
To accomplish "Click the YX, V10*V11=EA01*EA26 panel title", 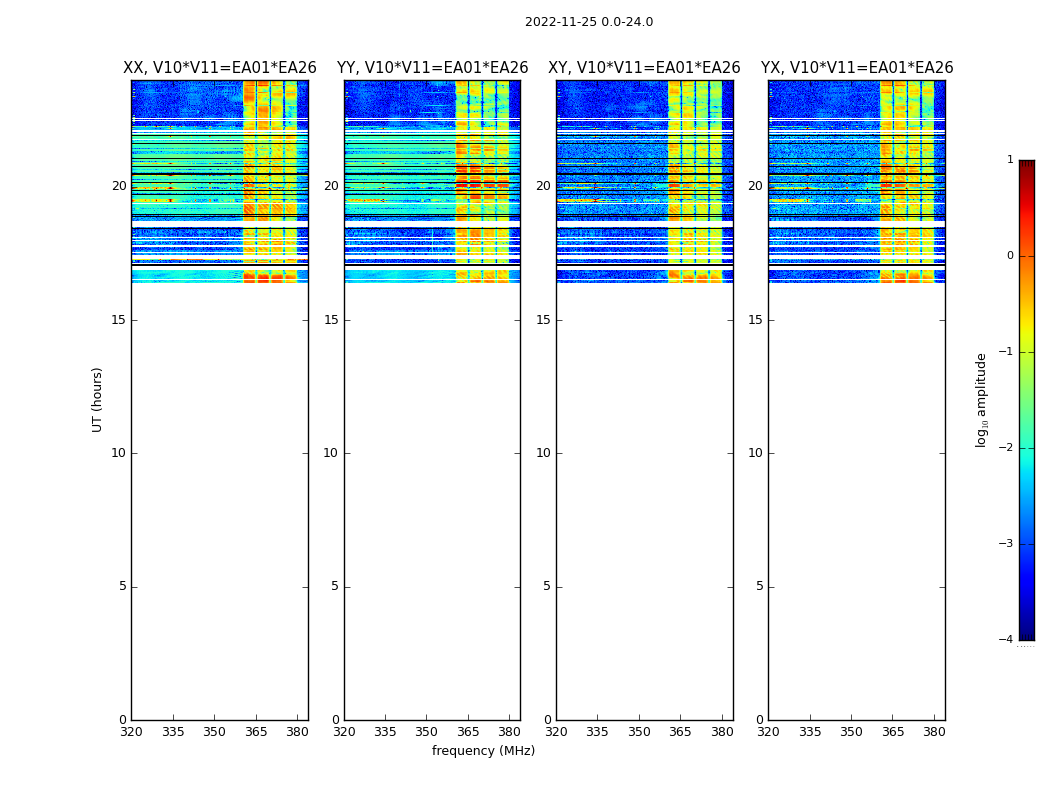I will (x=856, y=68).
